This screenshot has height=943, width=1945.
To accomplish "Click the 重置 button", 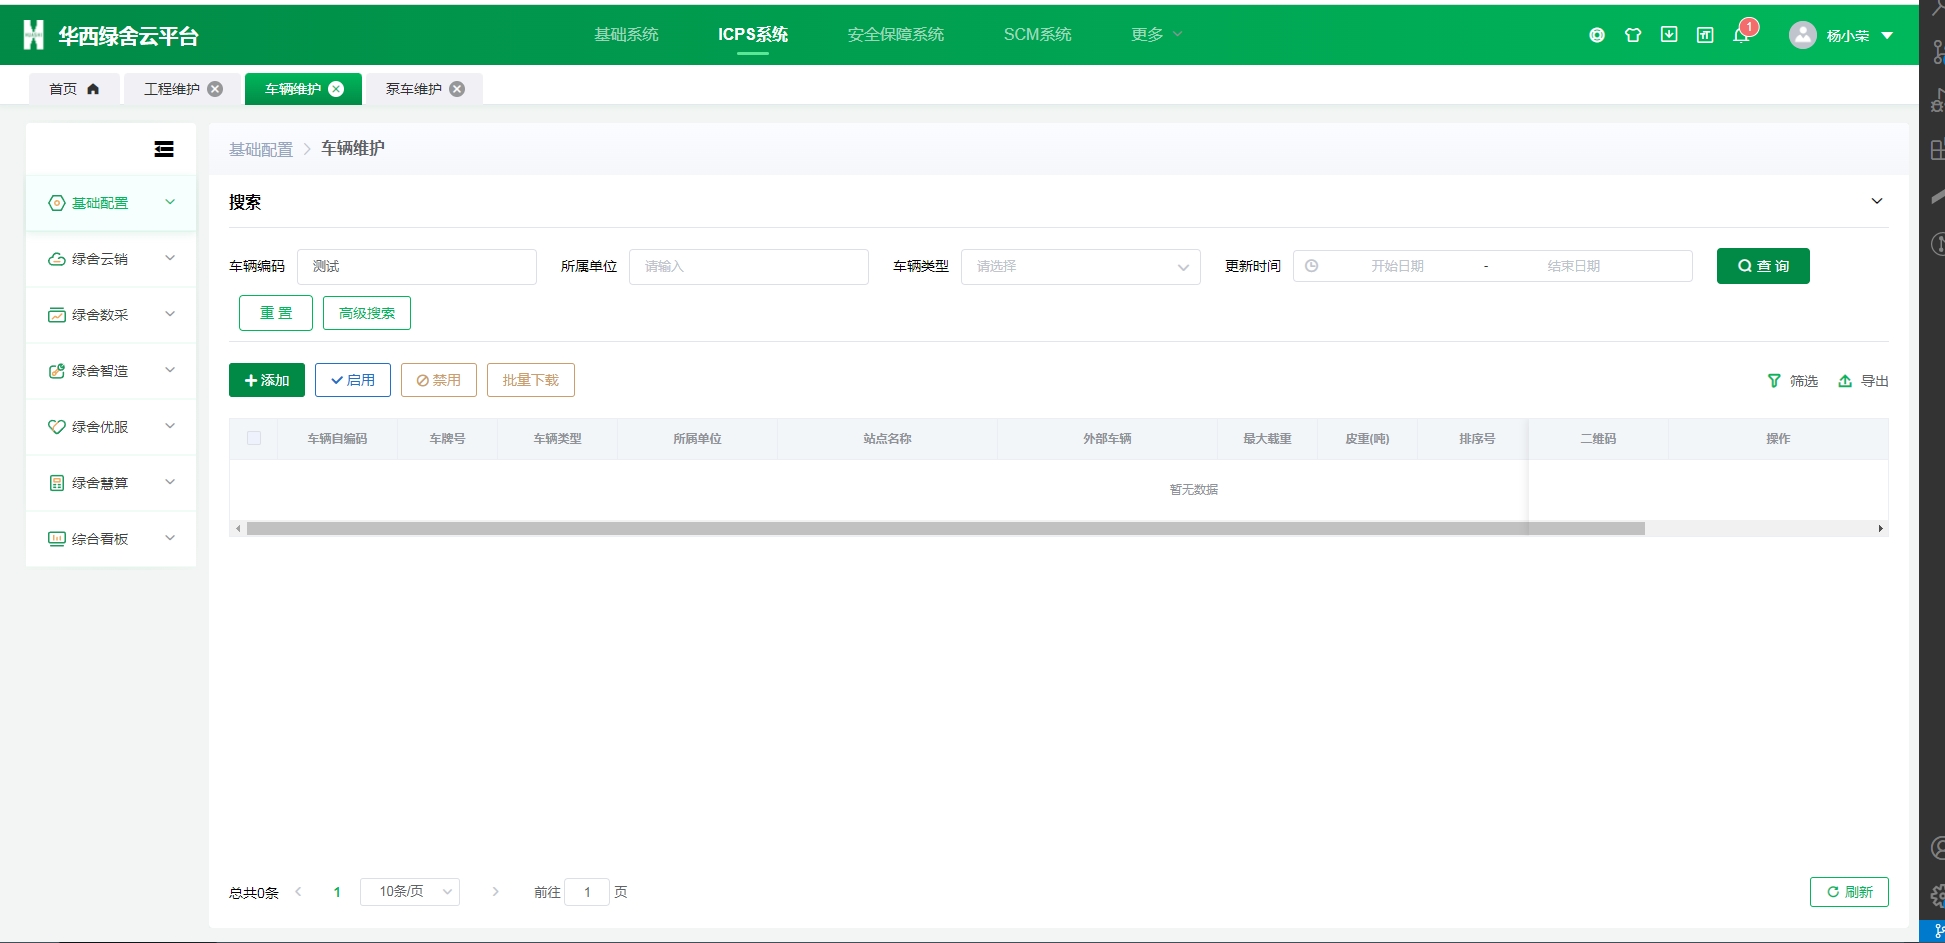I will [276, 313].
